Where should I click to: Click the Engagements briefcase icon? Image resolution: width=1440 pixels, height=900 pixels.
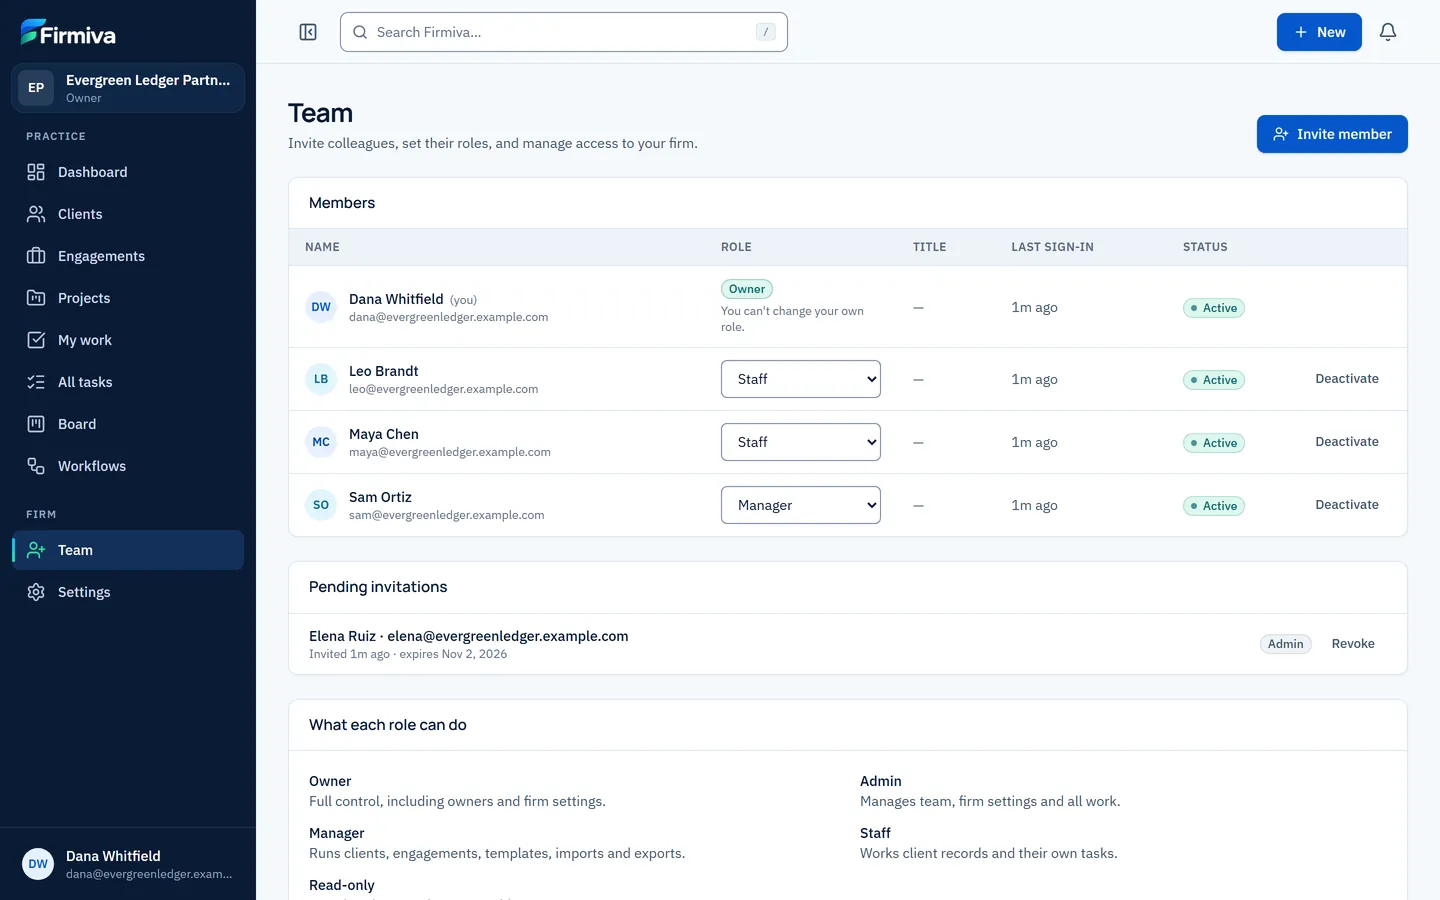pos(36,256)
